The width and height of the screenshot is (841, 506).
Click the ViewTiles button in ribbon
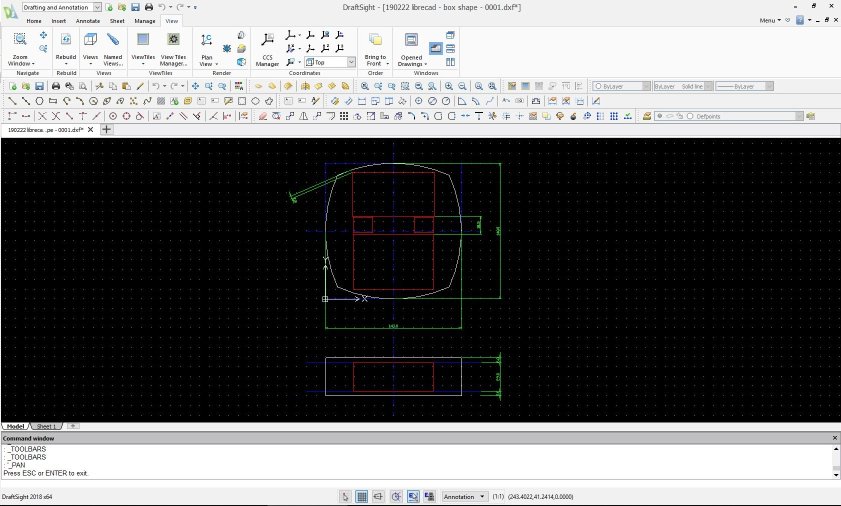click(143, 48)
